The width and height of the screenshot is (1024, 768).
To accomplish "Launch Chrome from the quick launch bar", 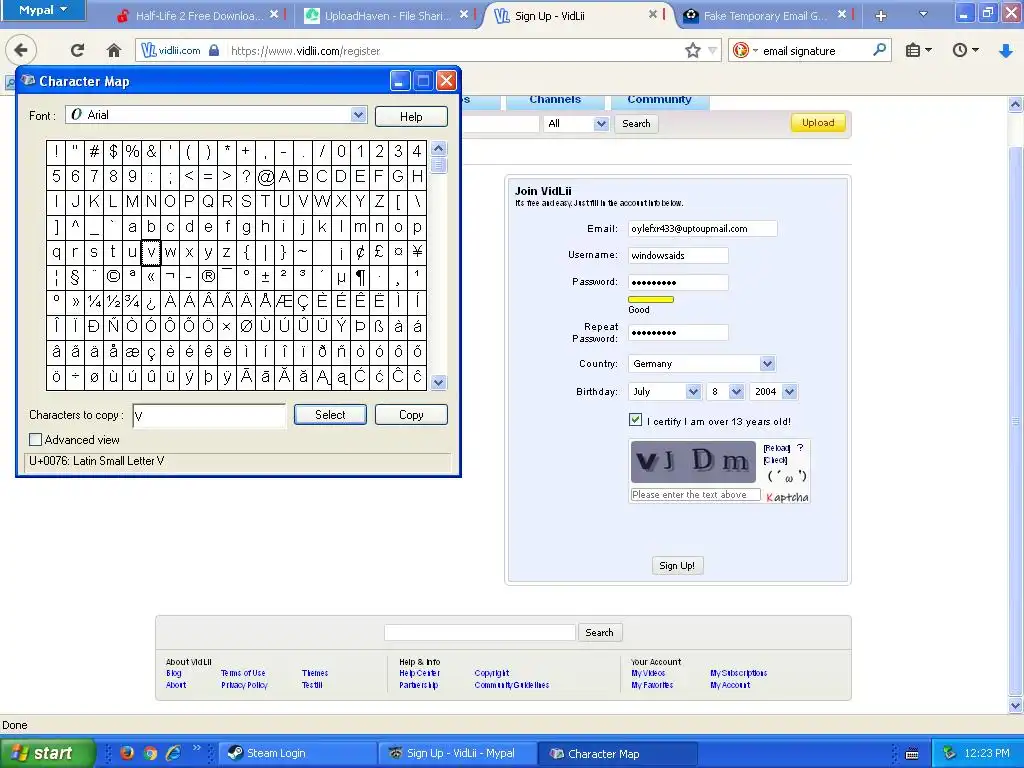I will tap(150, 753).
